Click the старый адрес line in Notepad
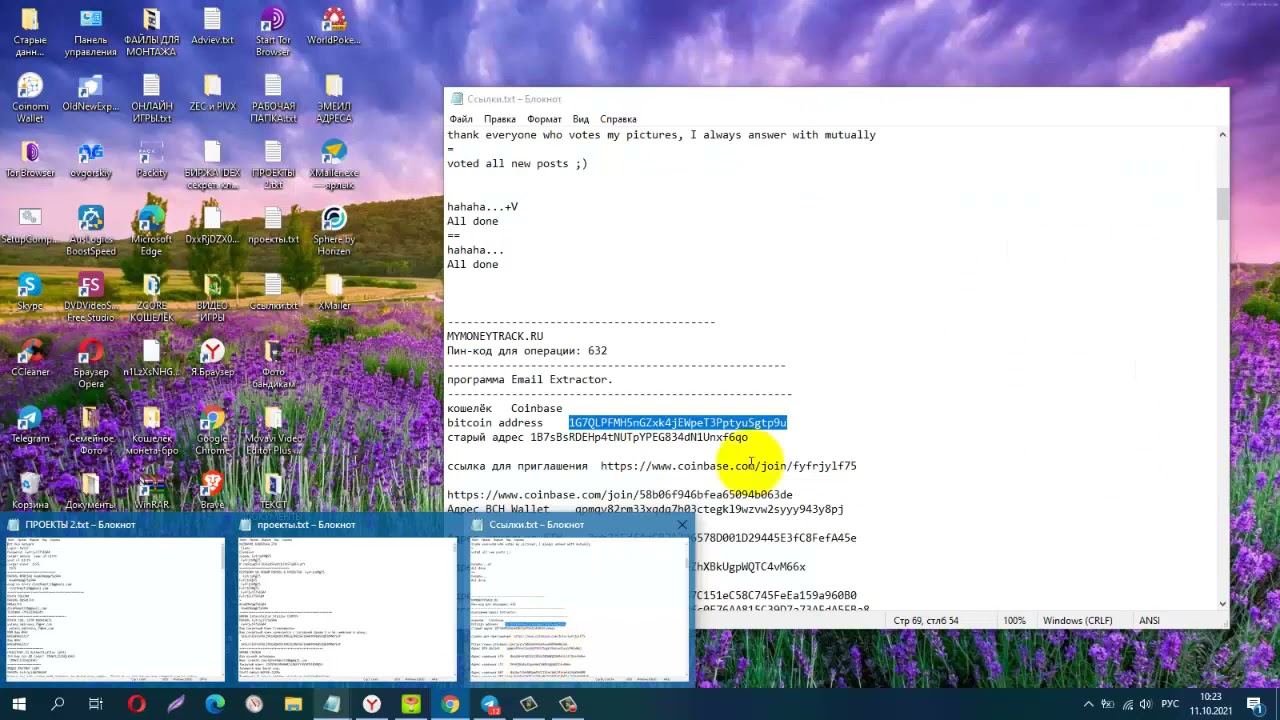1280x720 pixels. (597, 437)
